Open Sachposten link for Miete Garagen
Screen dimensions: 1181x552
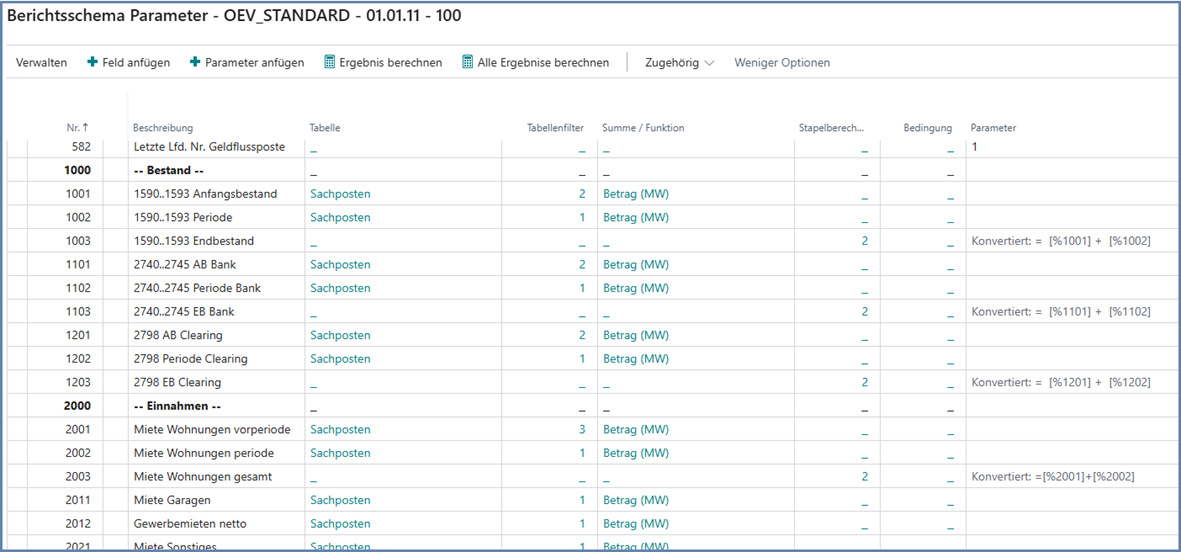(340, 500)
